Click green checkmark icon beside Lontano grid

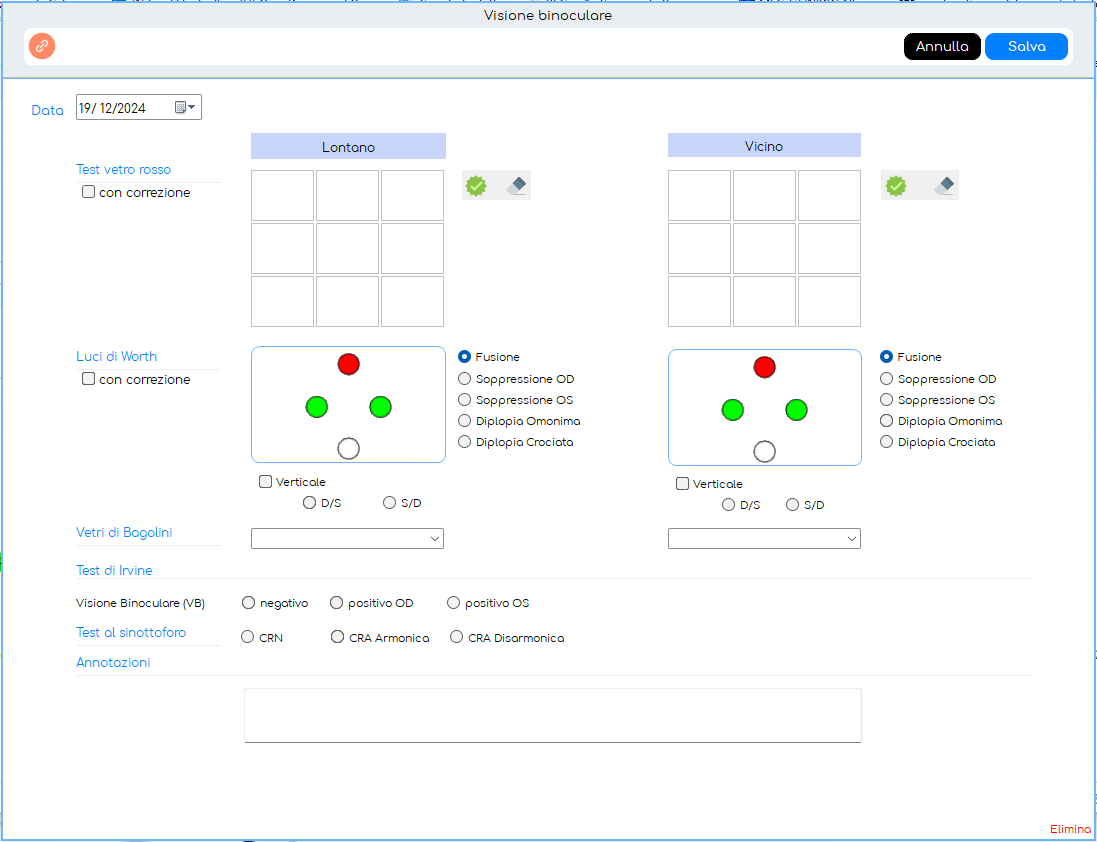476,186
